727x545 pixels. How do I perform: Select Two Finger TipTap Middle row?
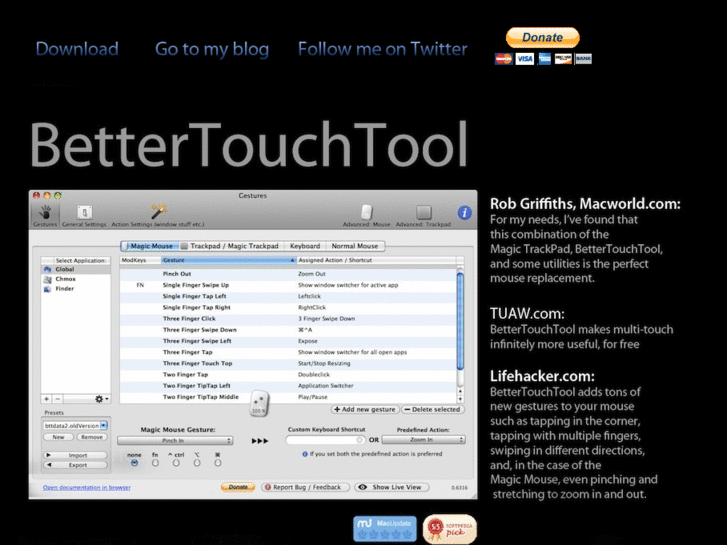288,397
